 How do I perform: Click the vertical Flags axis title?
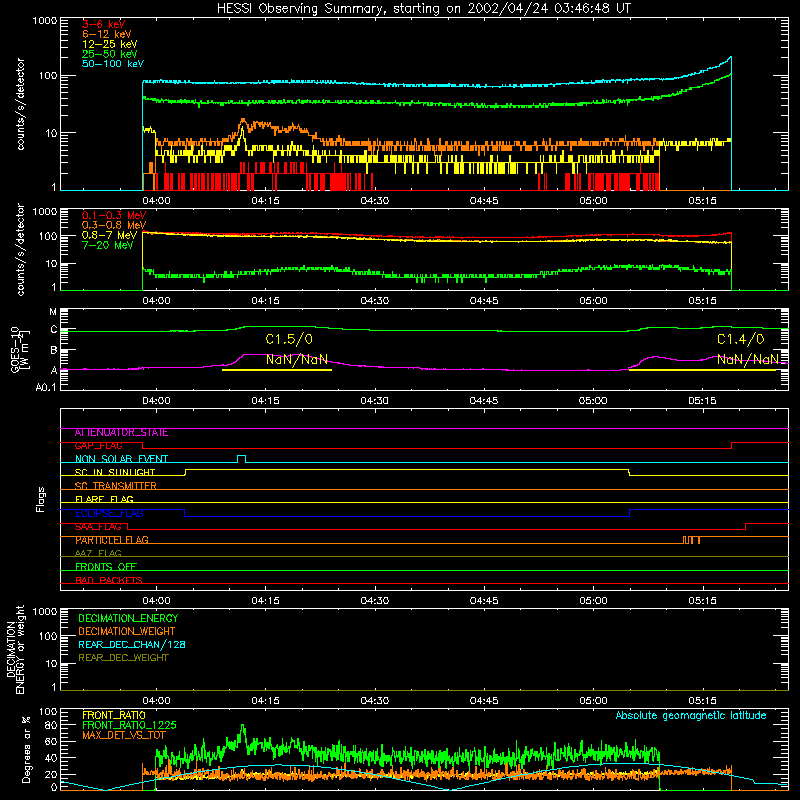(41, 499)
